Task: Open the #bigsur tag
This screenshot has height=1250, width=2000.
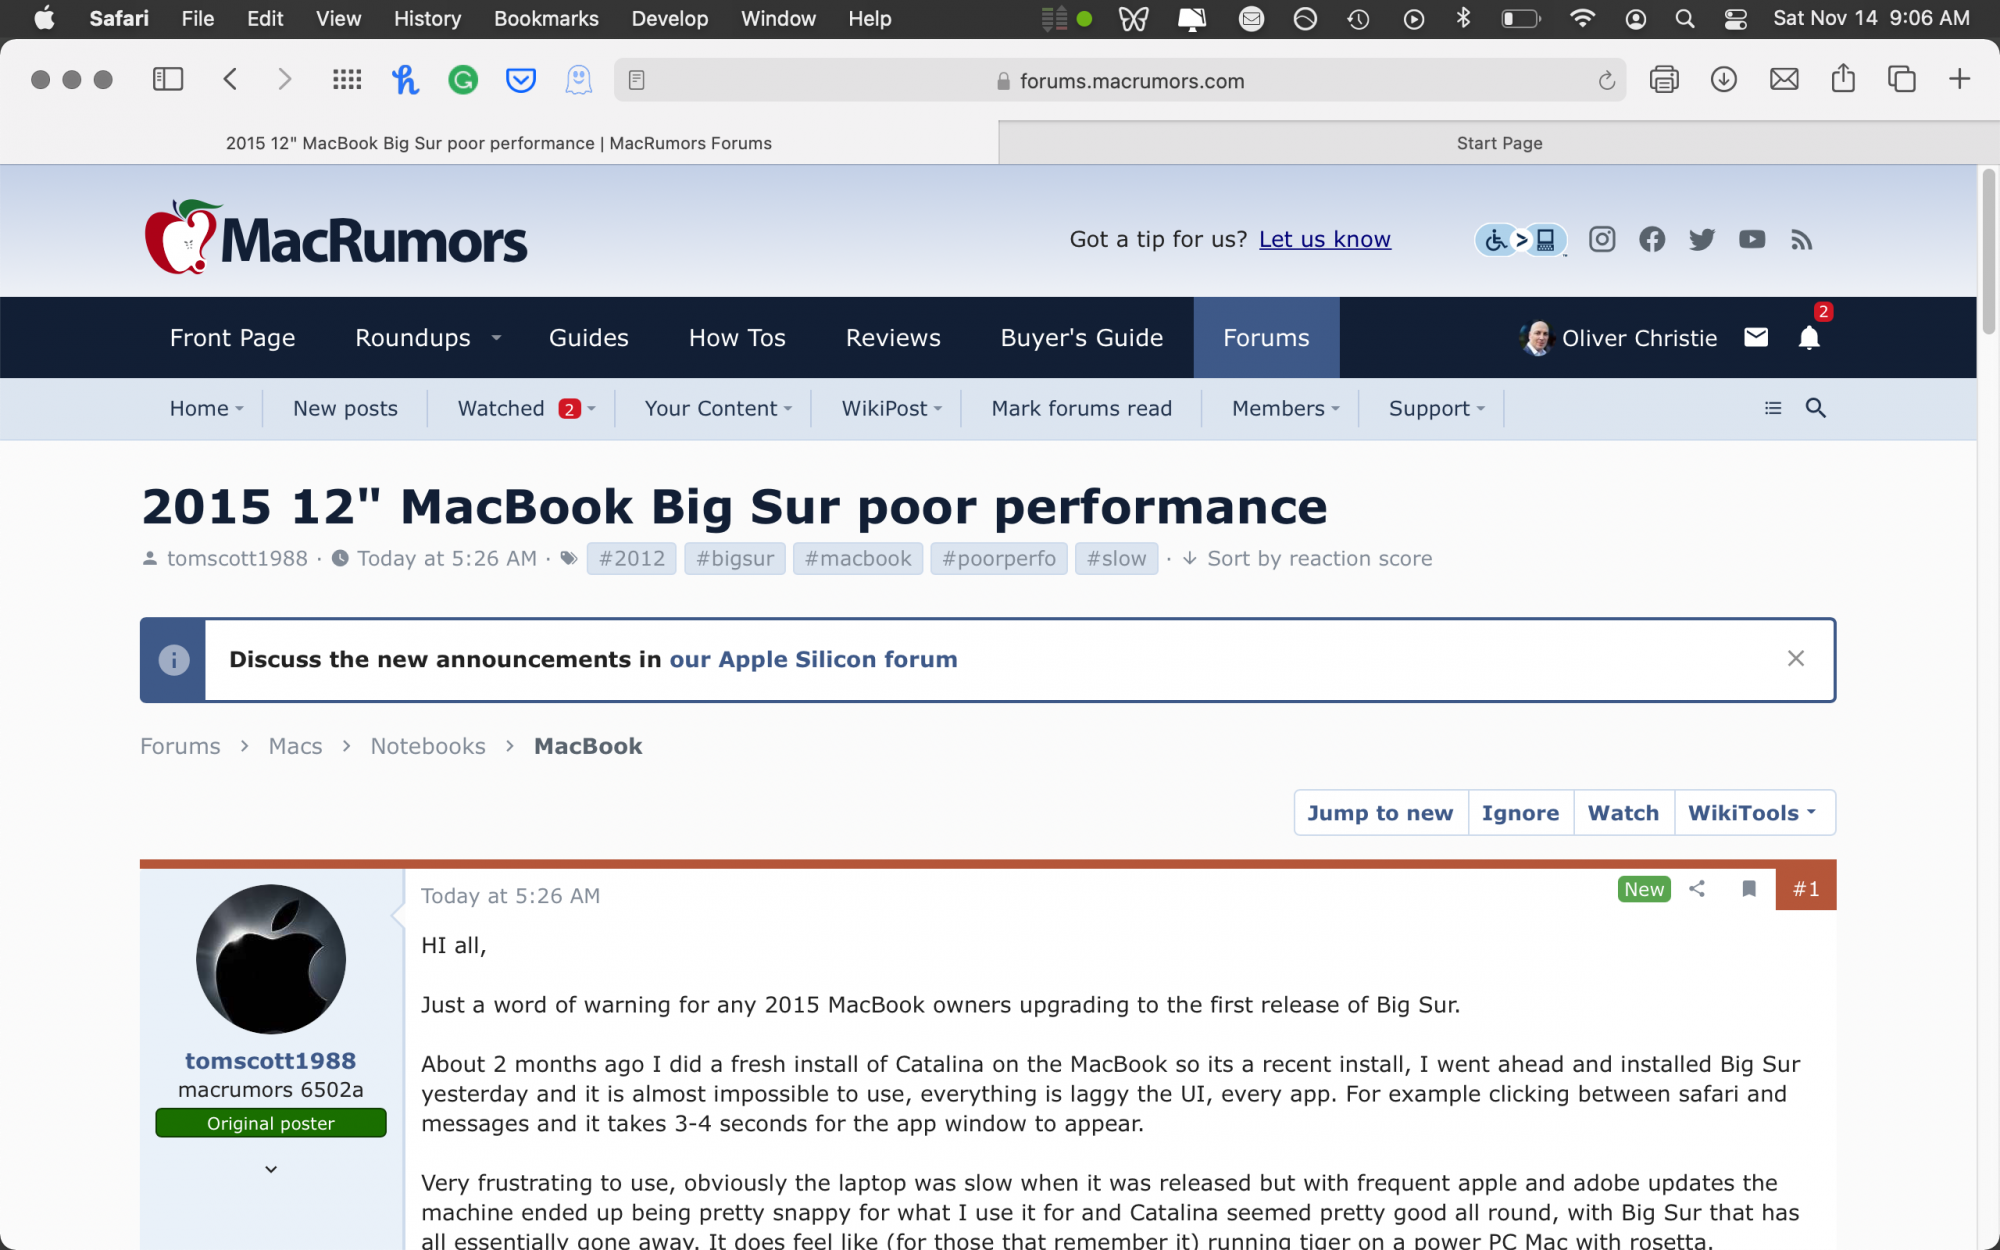Action: click(x=735, y=559)
